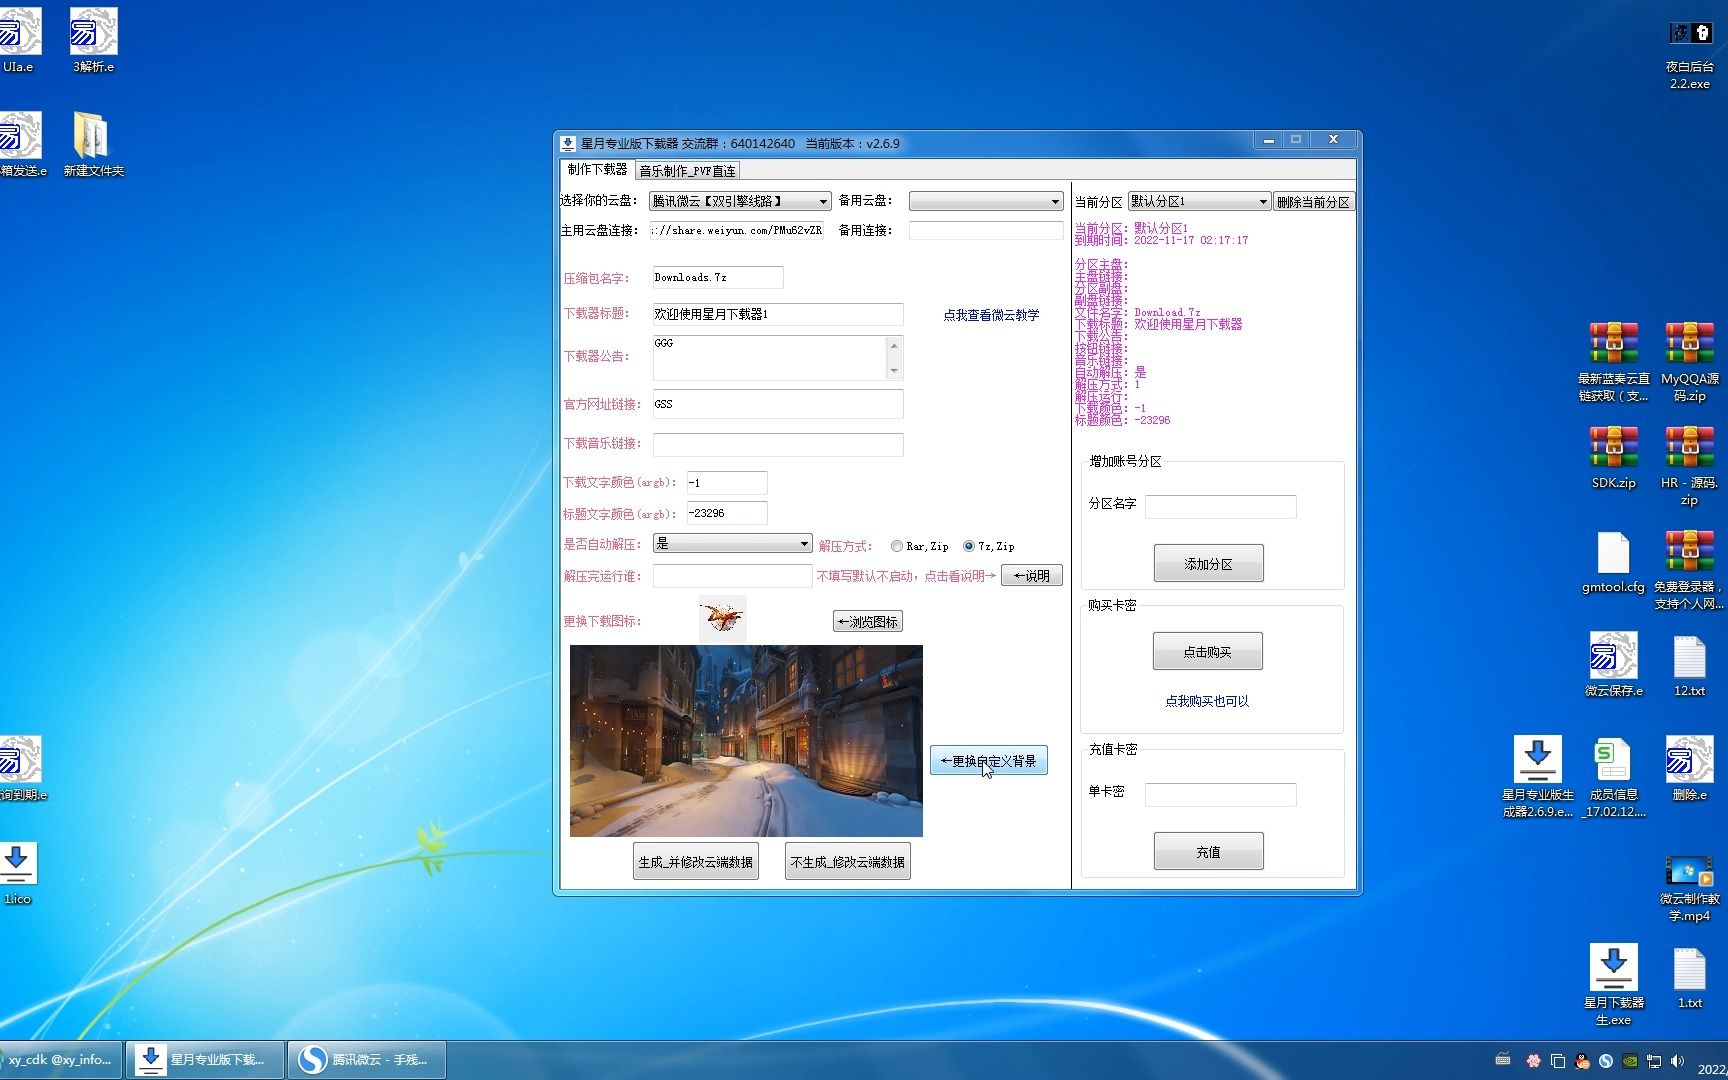Click ←更换自定义背景 button
Screen dimensions: 1728x1080
pos(988,760)
